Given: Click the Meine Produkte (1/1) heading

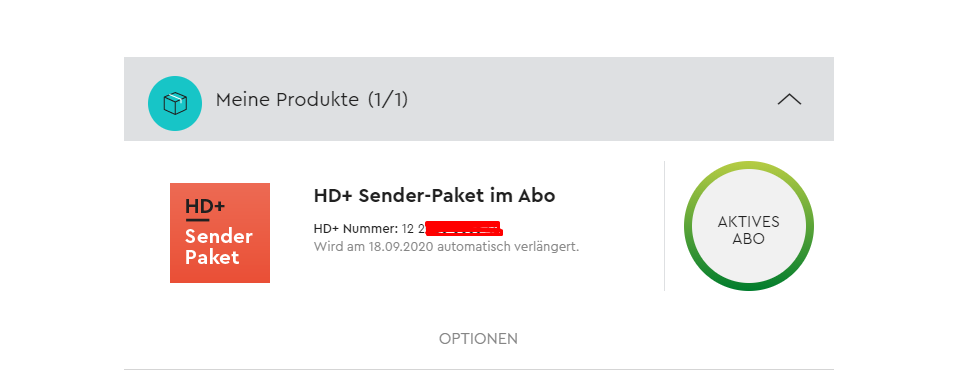Looking at the screenshot, I should [312, 99].
